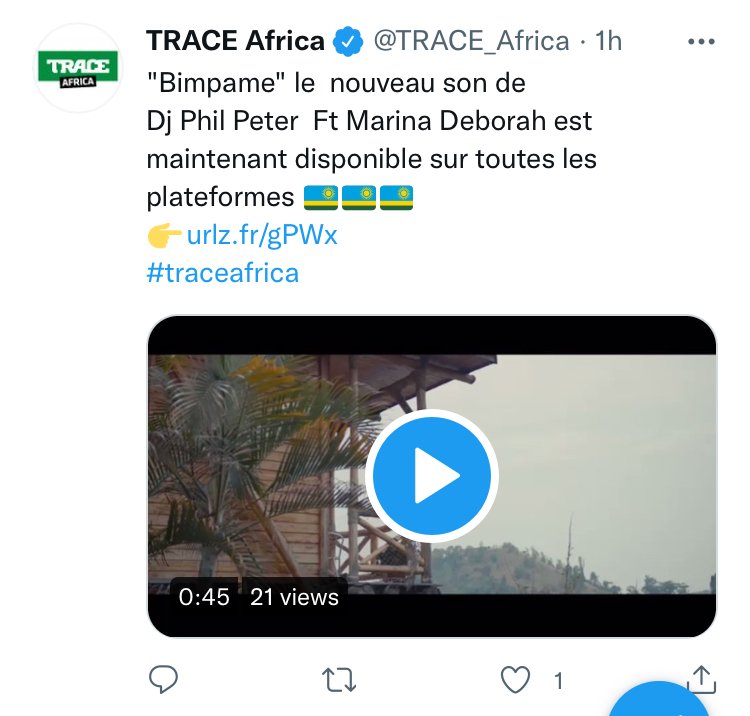750x716 pixels.
Task: Open the #traceafrica hashtag
Action: (x=222, y=272)
